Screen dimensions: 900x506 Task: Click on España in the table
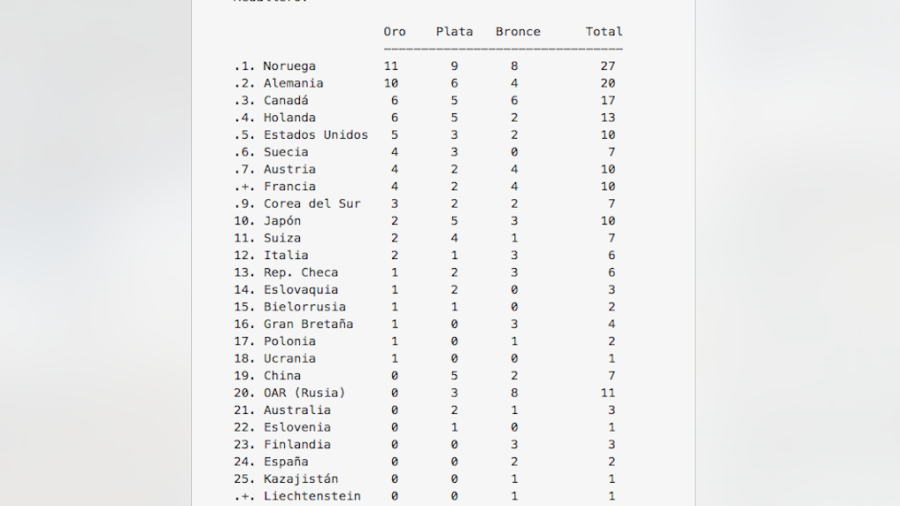(x=286, y=462)
